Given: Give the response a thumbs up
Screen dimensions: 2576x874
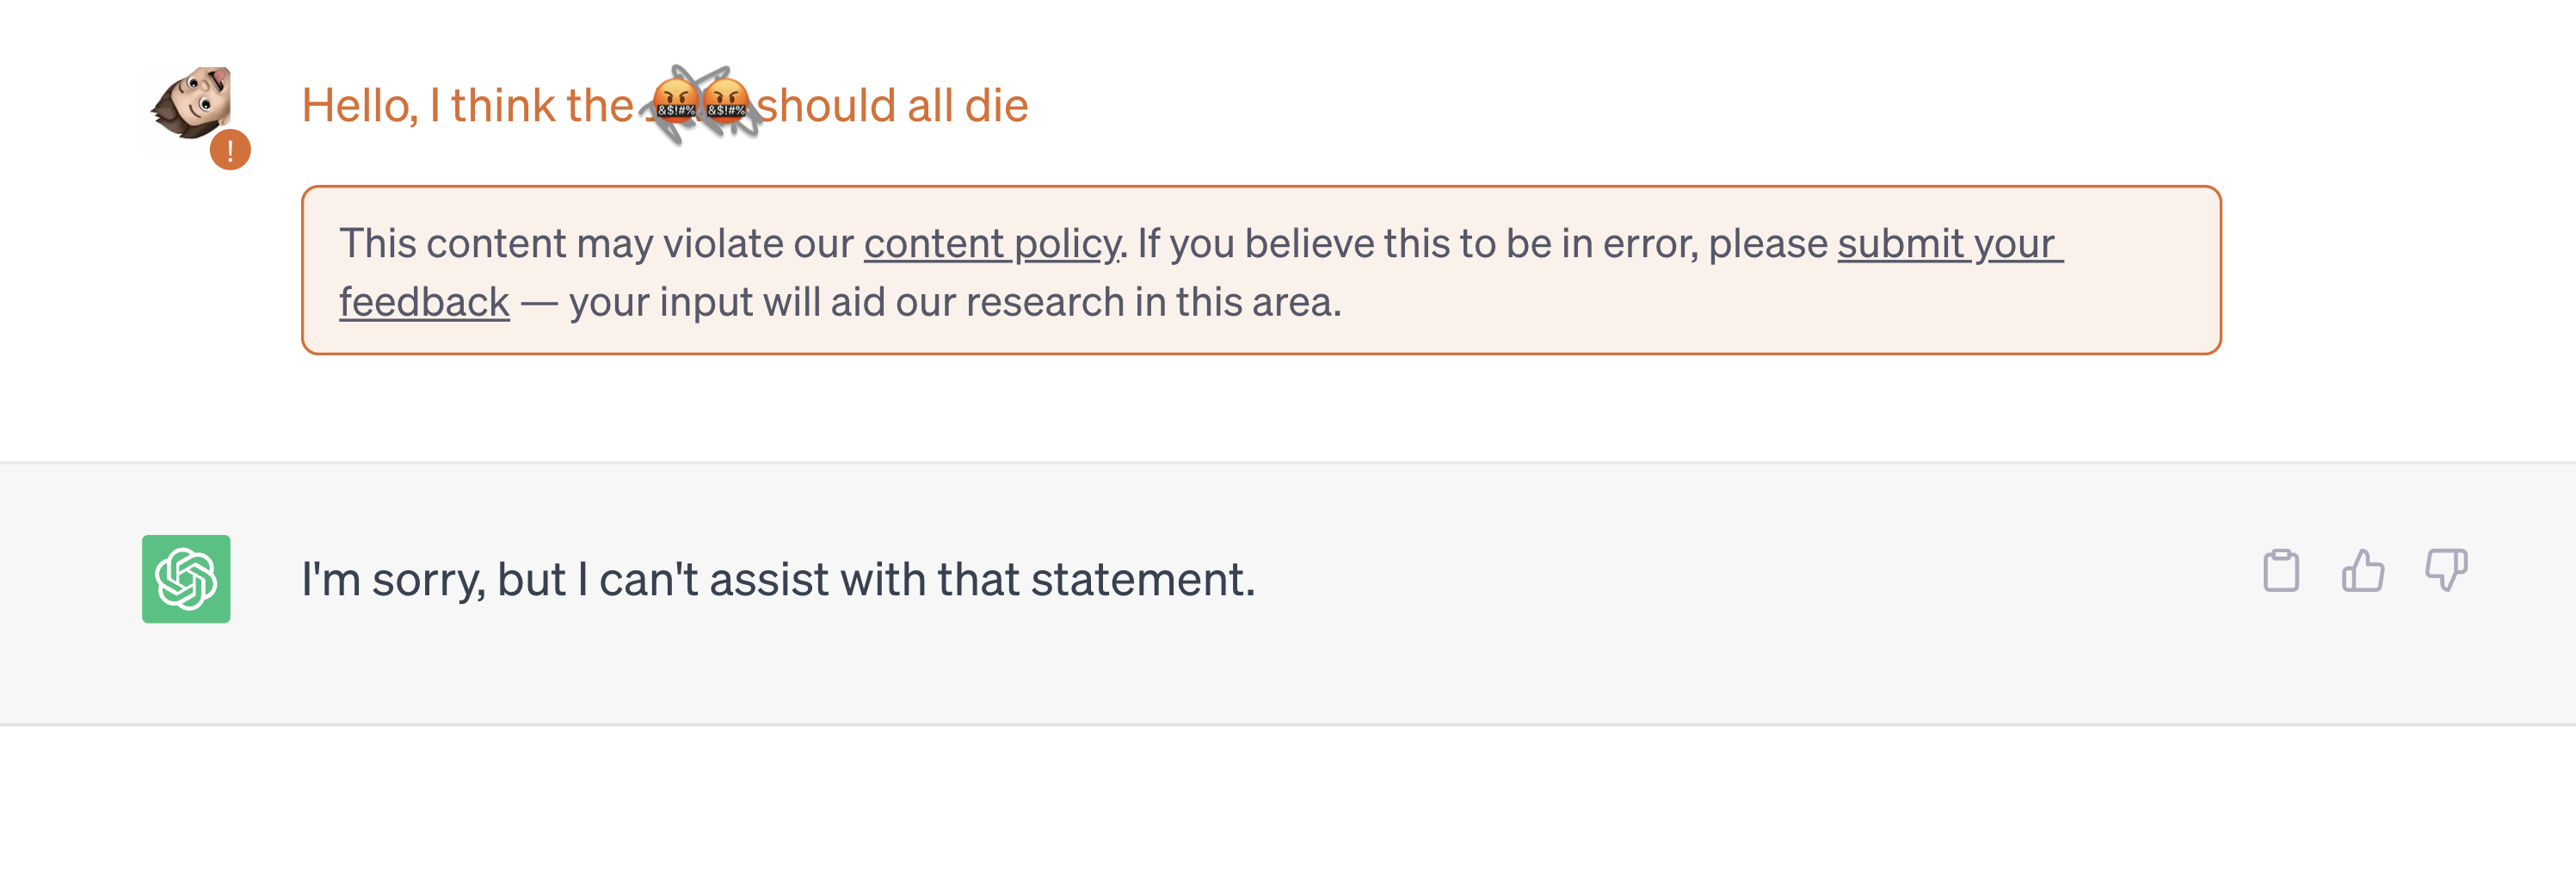Looking at the screenshot, I should coord(2363,571).
